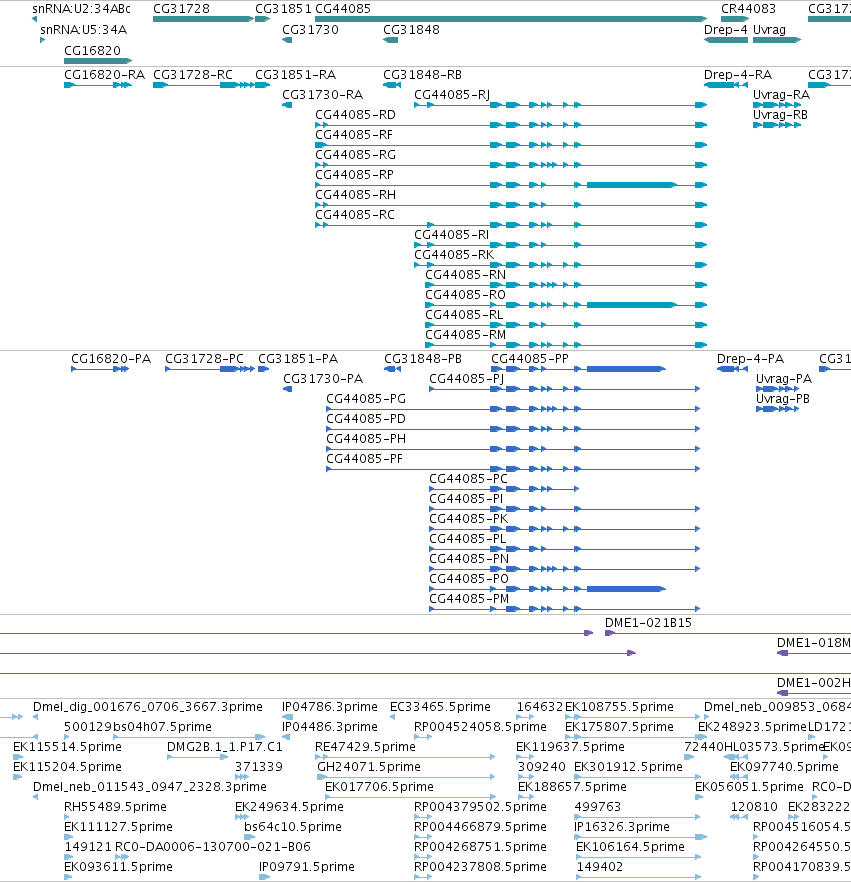Select transcript Drep-4-RA
The height and width of the screenshot is (882, 851).
(726, 85)
